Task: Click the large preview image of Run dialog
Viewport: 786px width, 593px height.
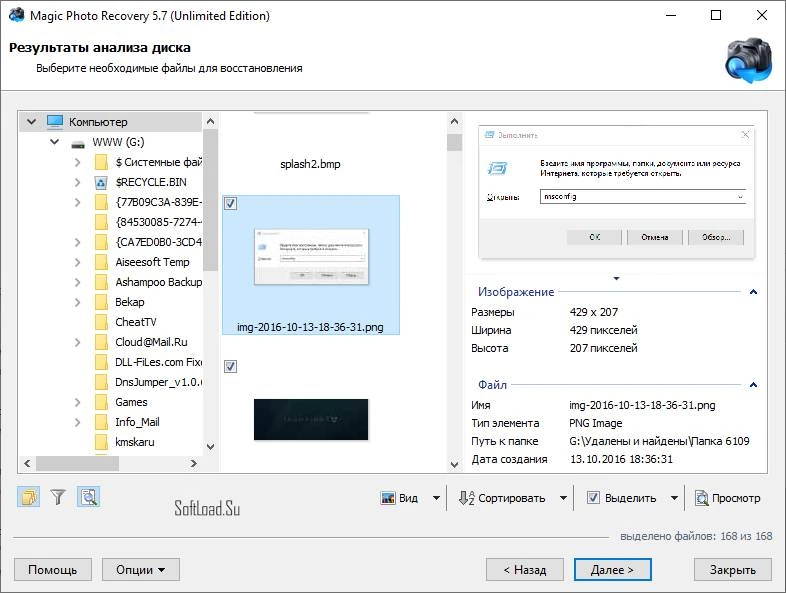Action: point(617,193)
